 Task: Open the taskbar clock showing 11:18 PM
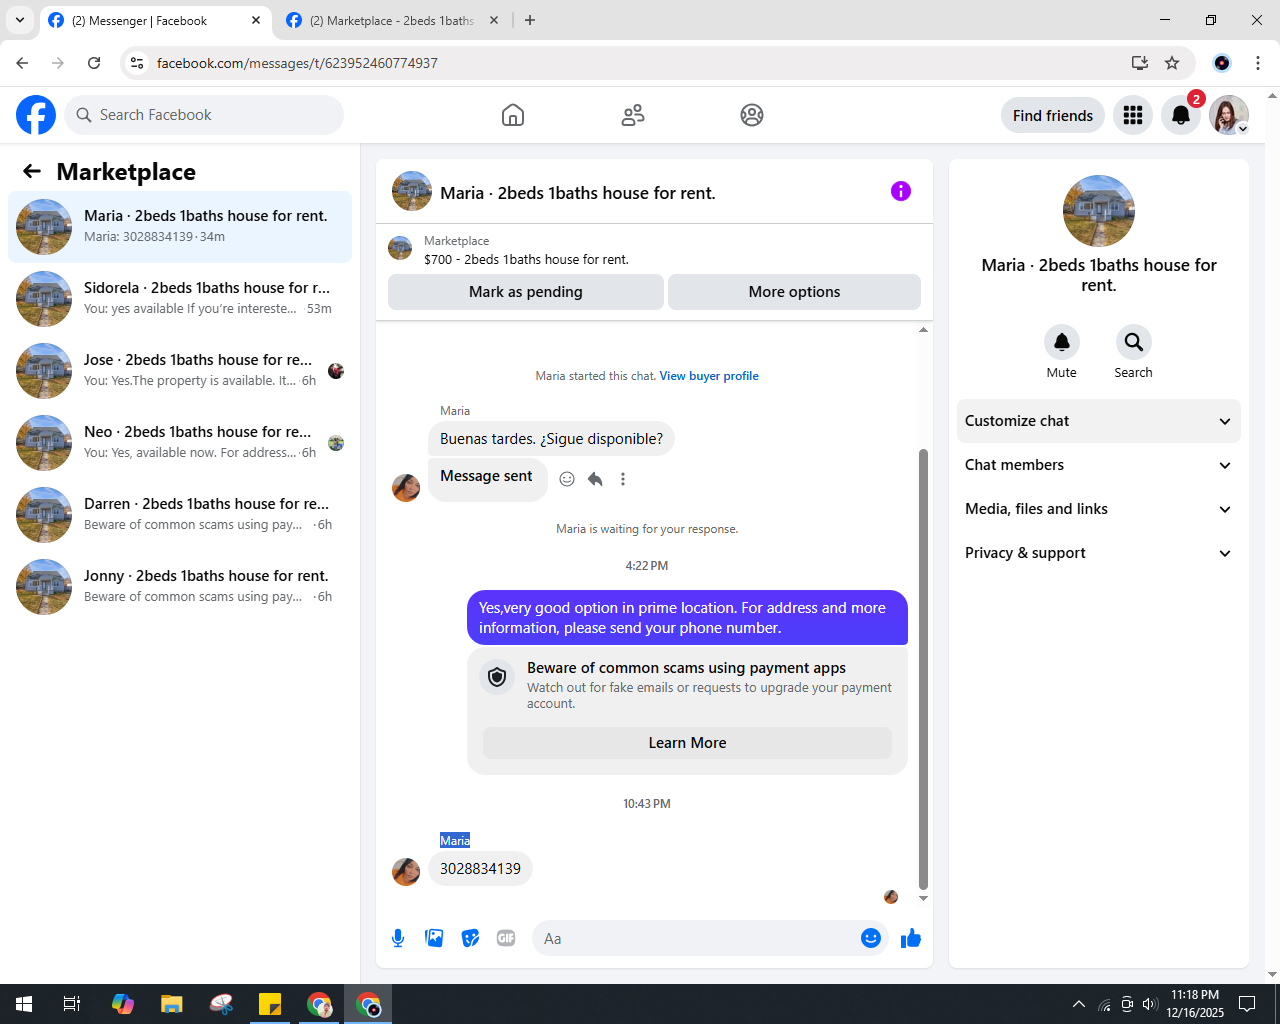click(1195, 1004)
